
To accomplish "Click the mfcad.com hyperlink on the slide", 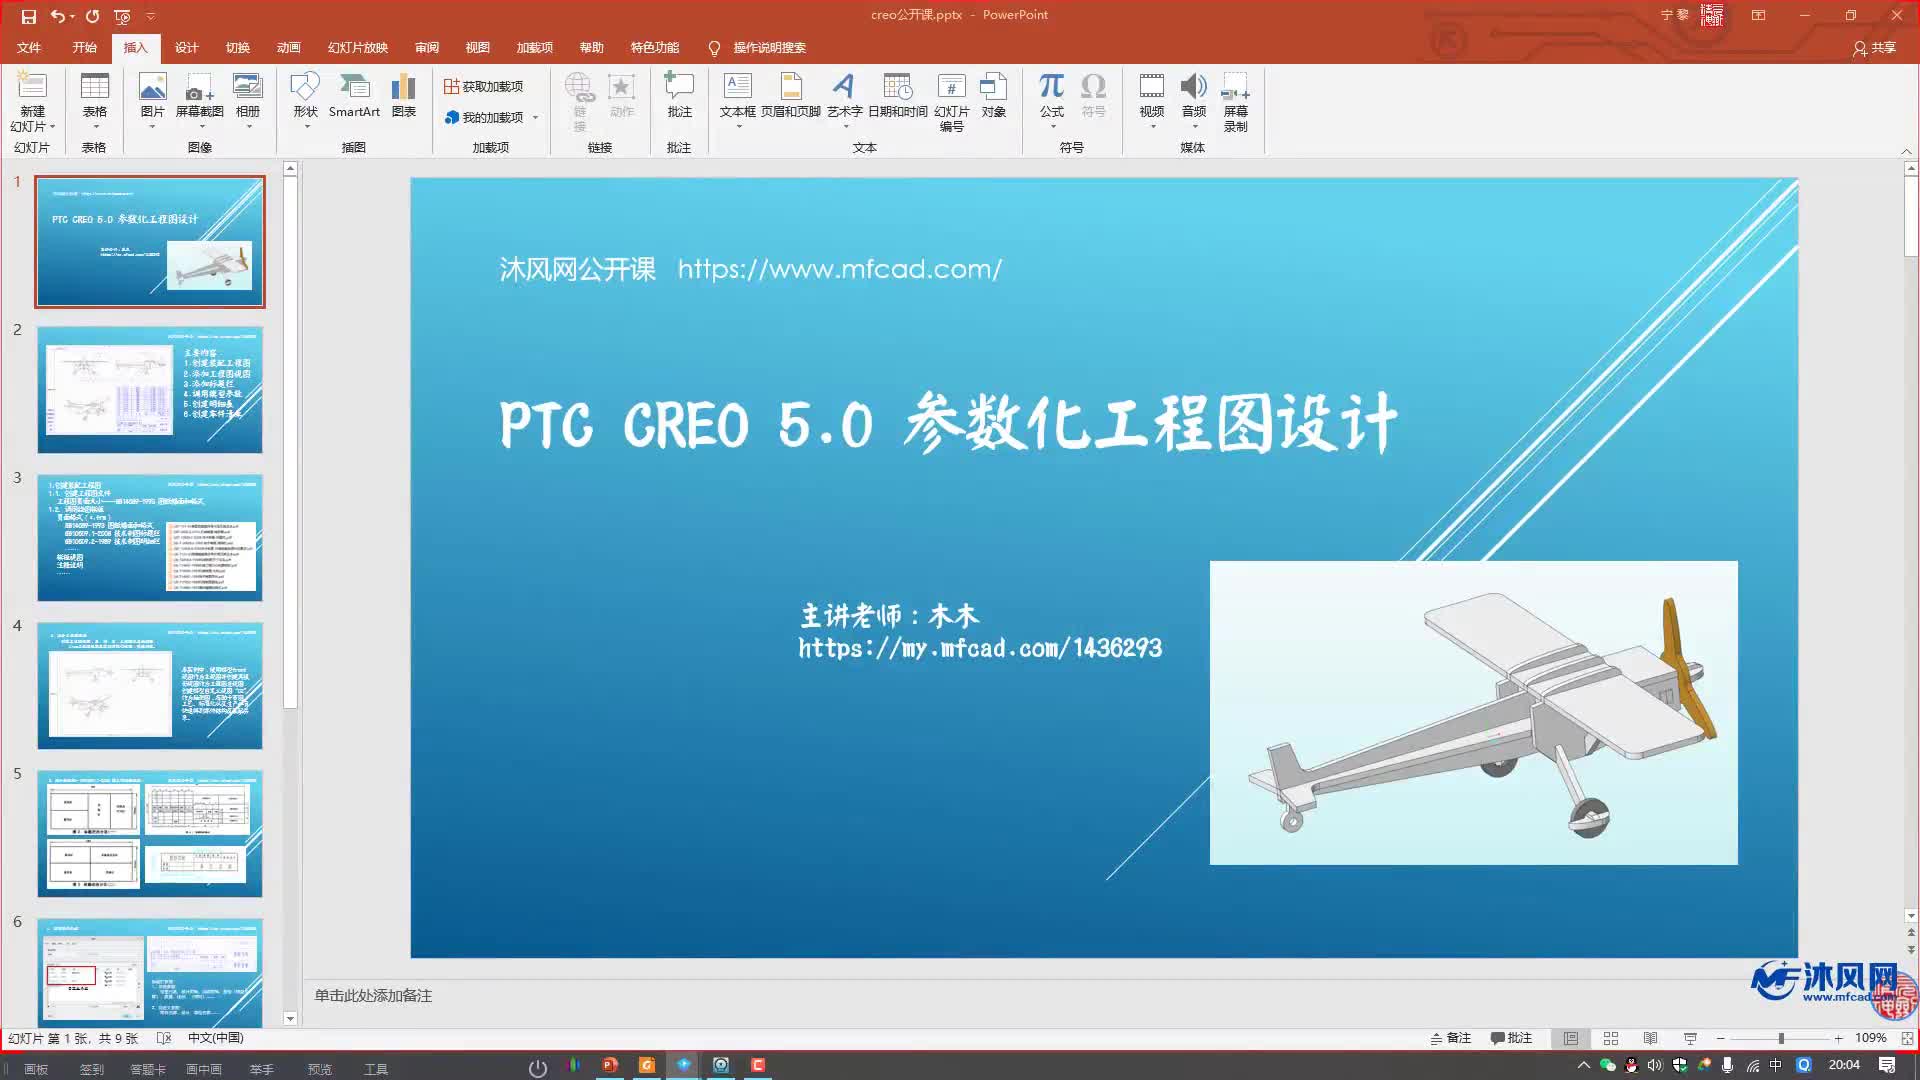I will click(839, 268).
